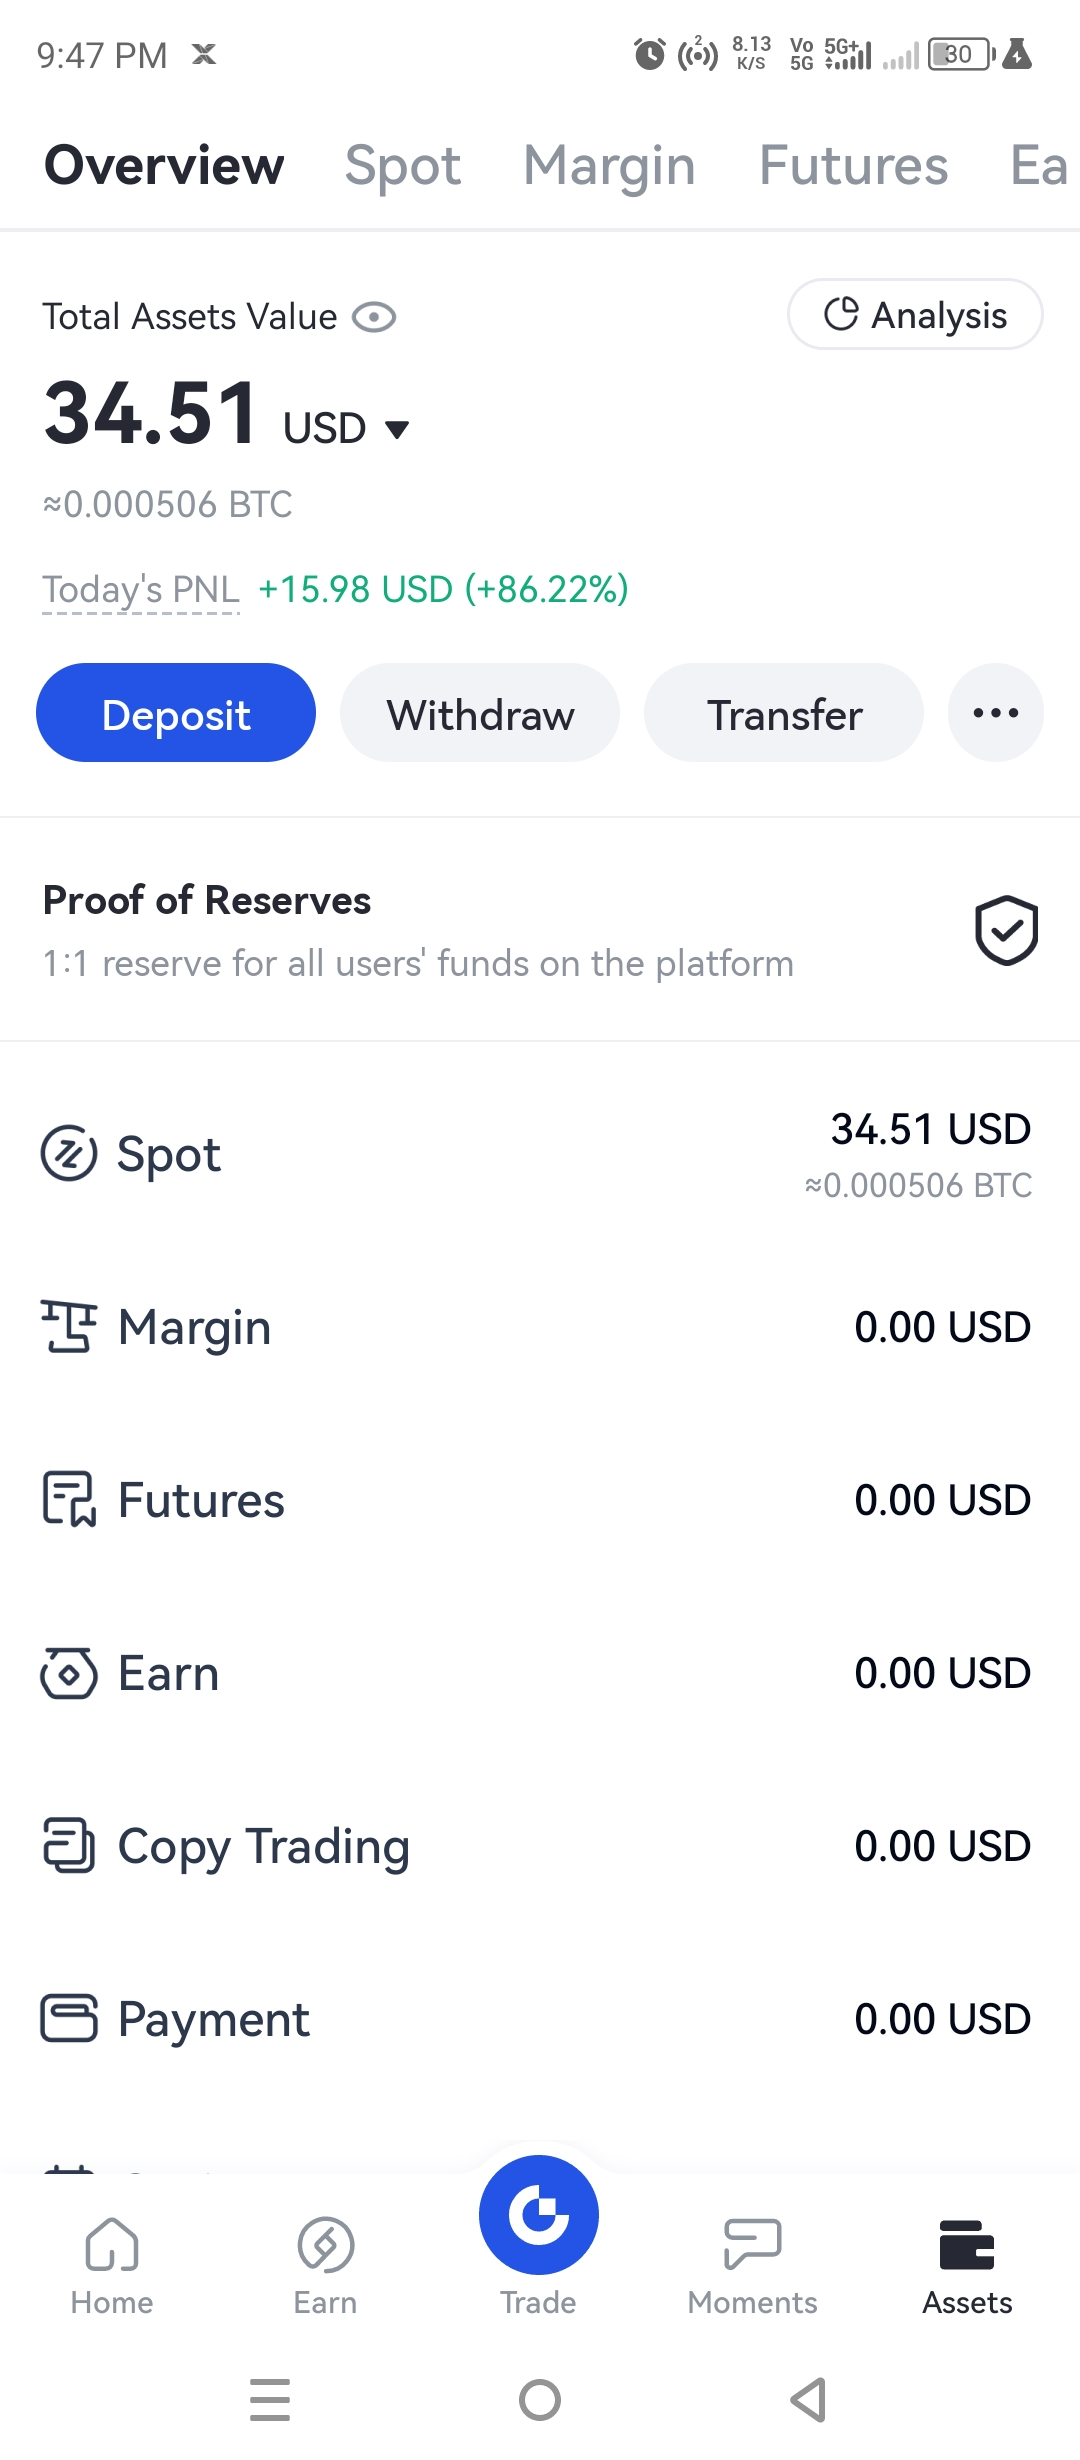Screen dimensions: 1080x2460
Task: Switch to the Futures tab
Action: click(853, 166)
